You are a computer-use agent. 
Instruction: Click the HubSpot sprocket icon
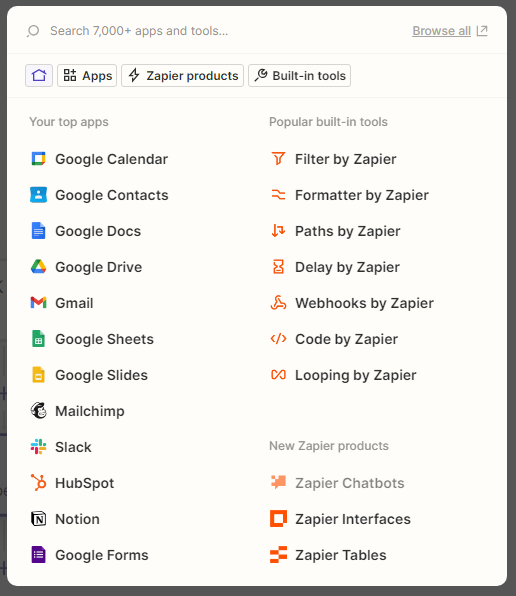tap(38, 483)
